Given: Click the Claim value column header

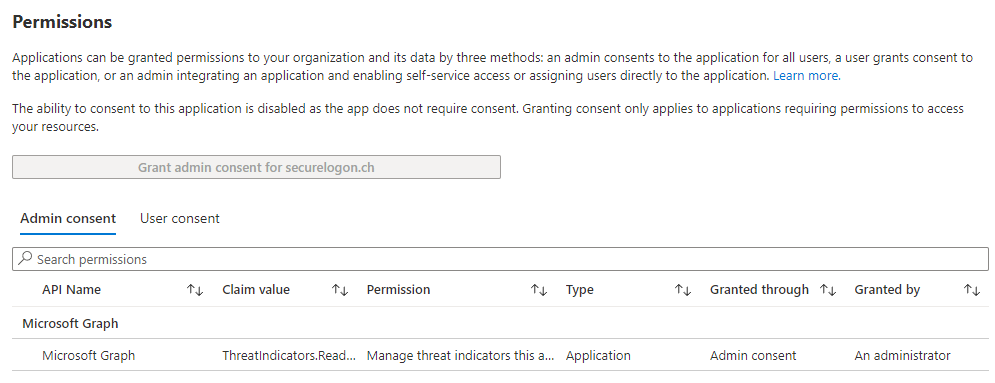Looking at the screenshot, I should coord(256,290).
